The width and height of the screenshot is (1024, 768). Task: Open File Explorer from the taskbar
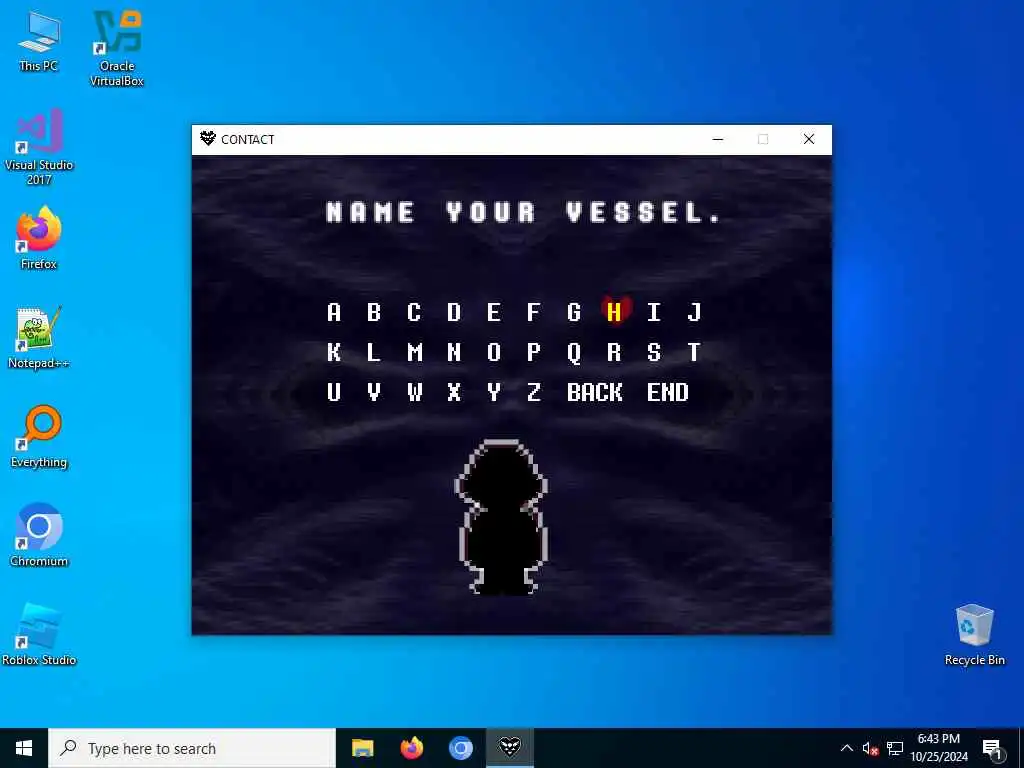coord(362,748)
